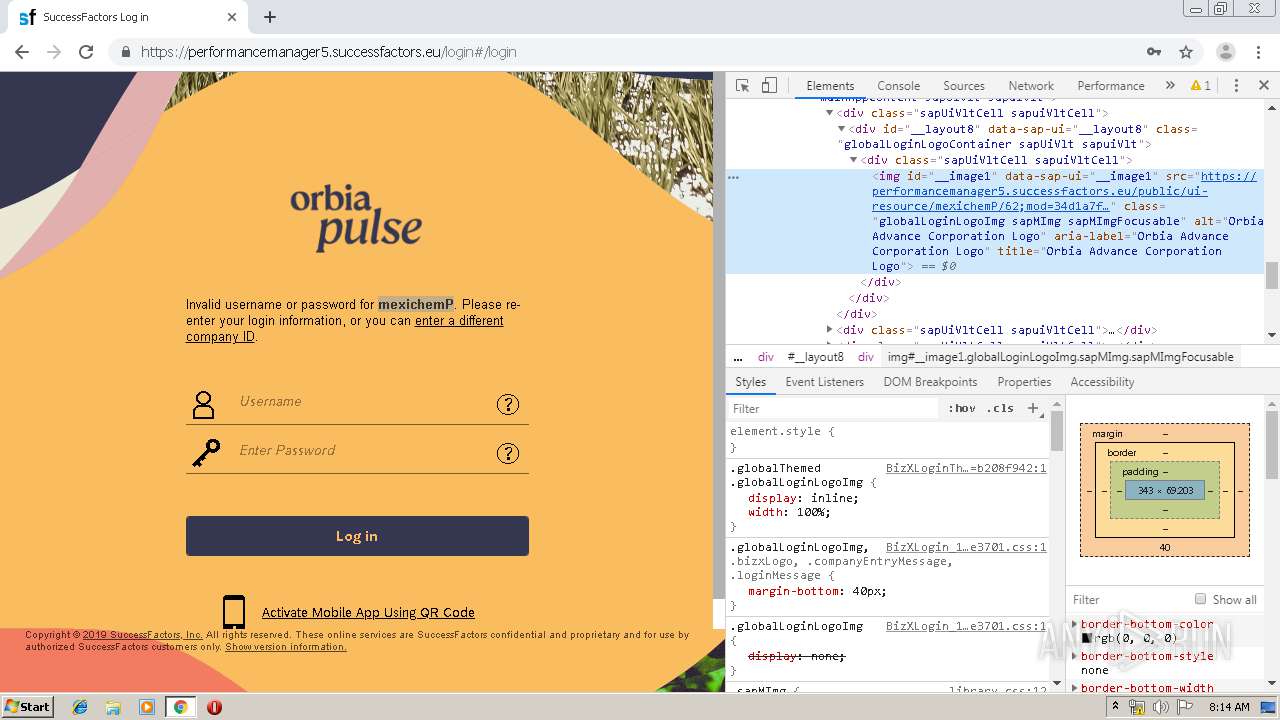
Task: Open DevTools customize menu (three dots)
Action: [1236, 86]
